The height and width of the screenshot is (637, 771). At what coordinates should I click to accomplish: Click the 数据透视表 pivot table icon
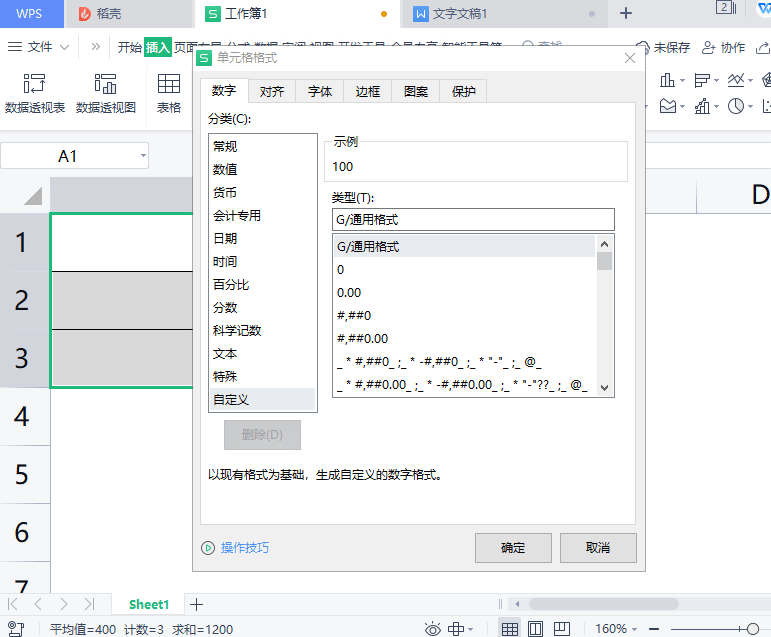pos(35,84)
